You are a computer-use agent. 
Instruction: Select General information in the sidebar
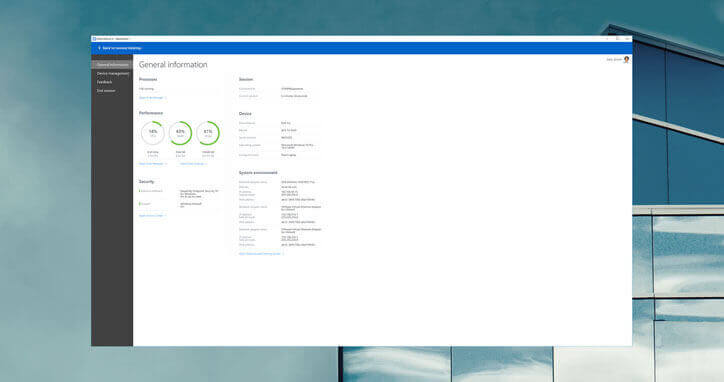(x=112, y=65)
